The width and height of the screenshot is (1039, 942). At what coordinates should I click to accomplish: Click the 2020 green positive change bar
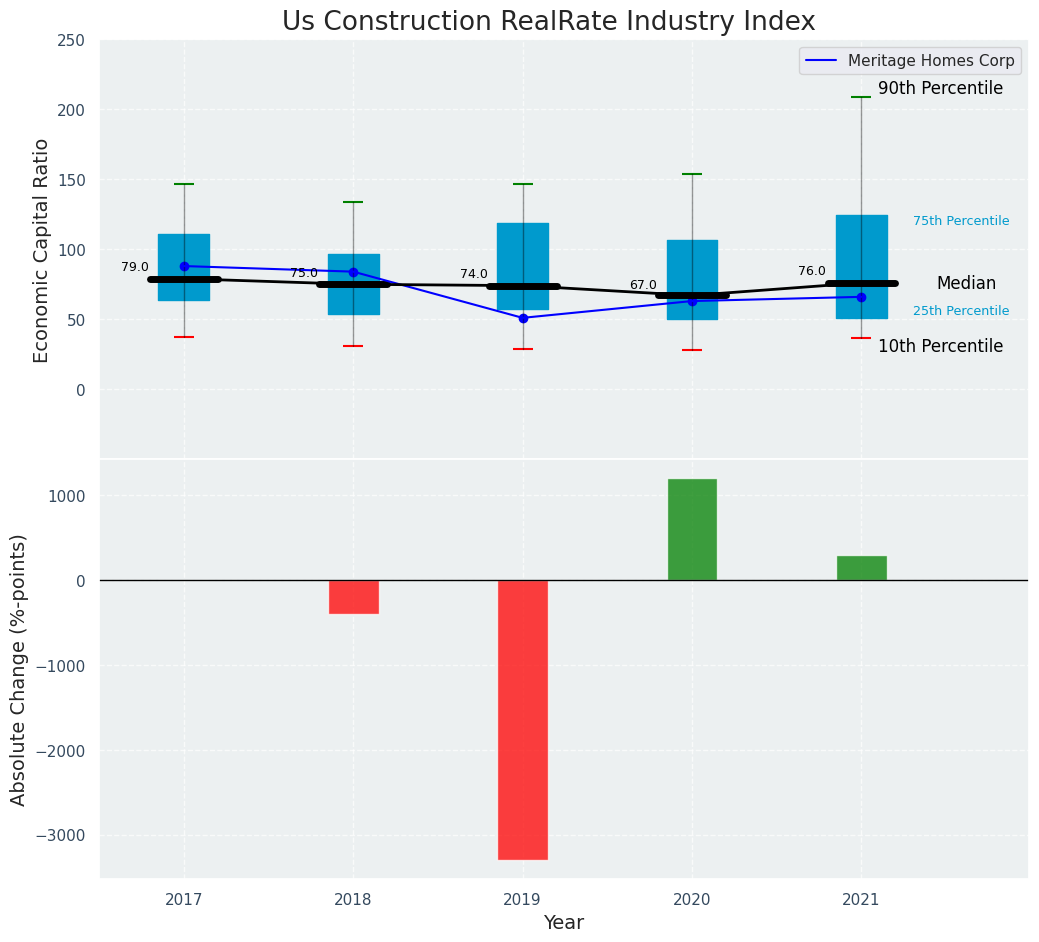[x=692, y=529]
